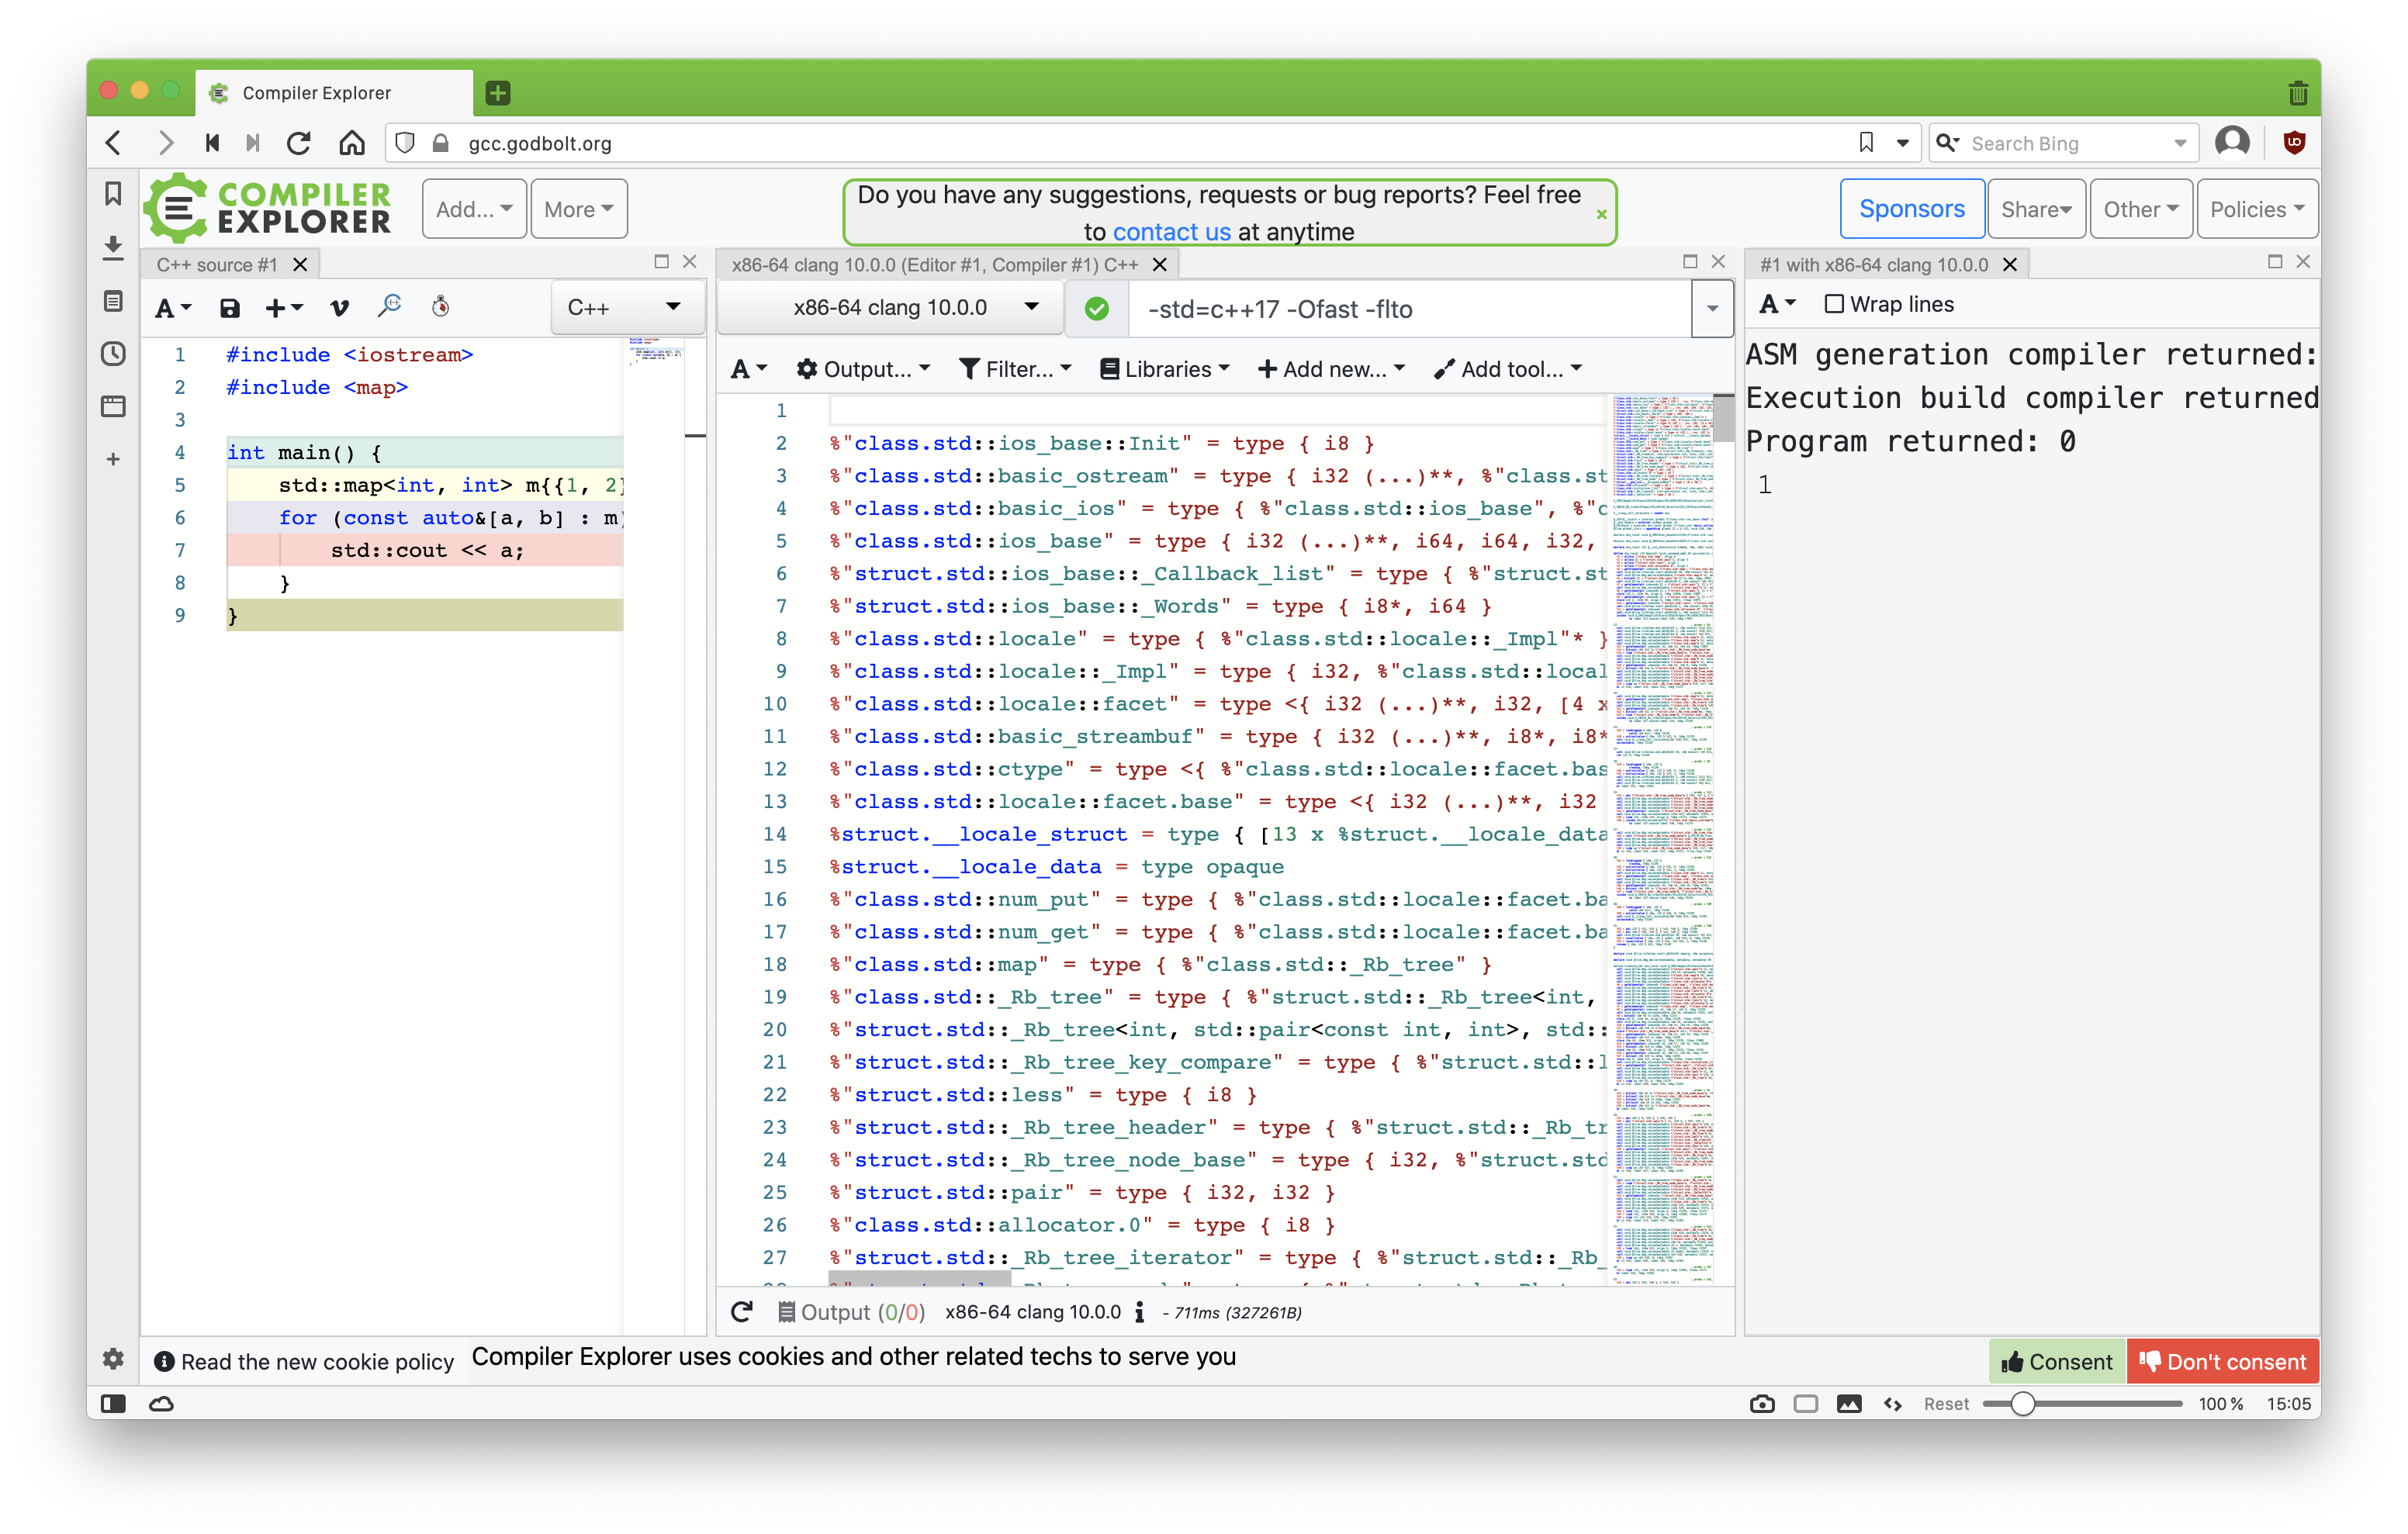Enable the Wrap lines checkbox
This screenshot has height=1534, width=2408.
[1833, 304]
